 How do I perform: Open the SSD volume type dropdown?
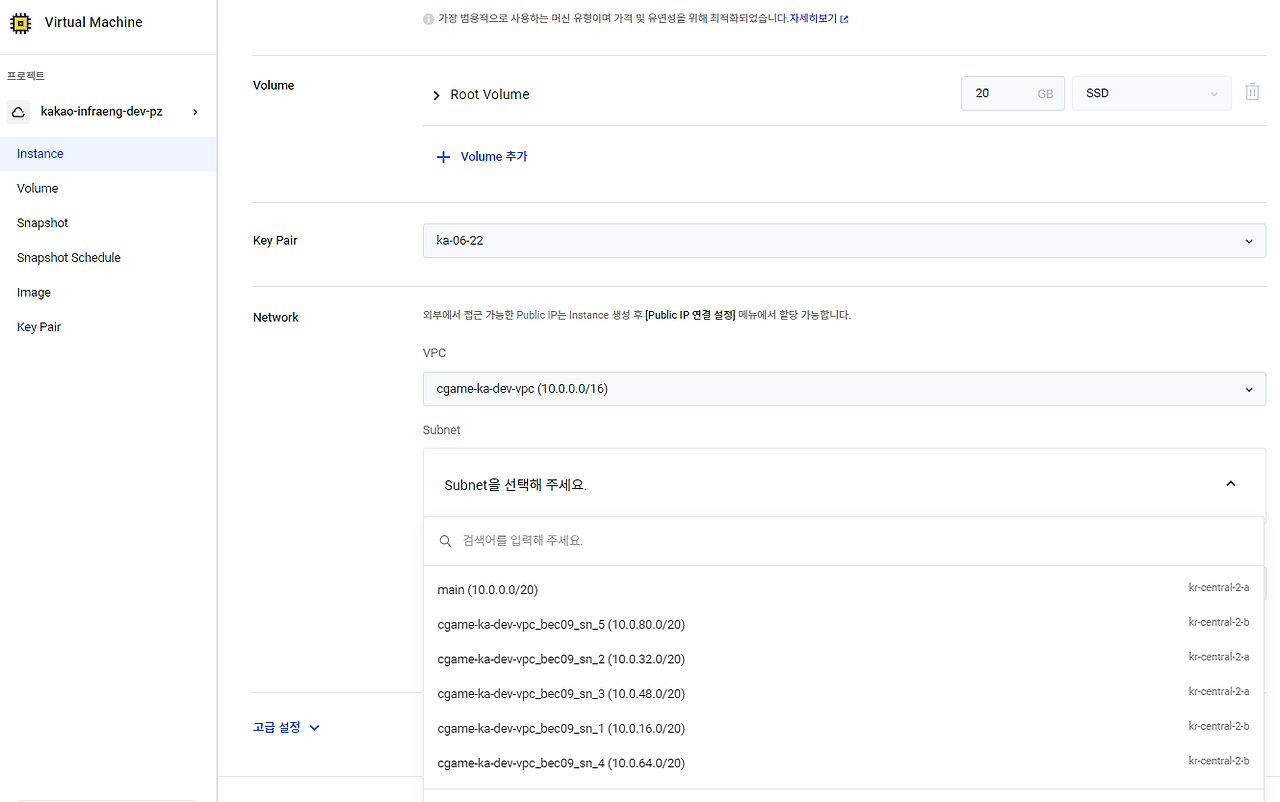(1151, 92)
